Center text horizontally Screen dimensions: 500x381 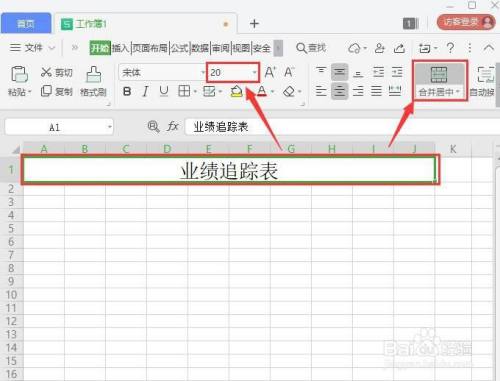pos(340,91)
